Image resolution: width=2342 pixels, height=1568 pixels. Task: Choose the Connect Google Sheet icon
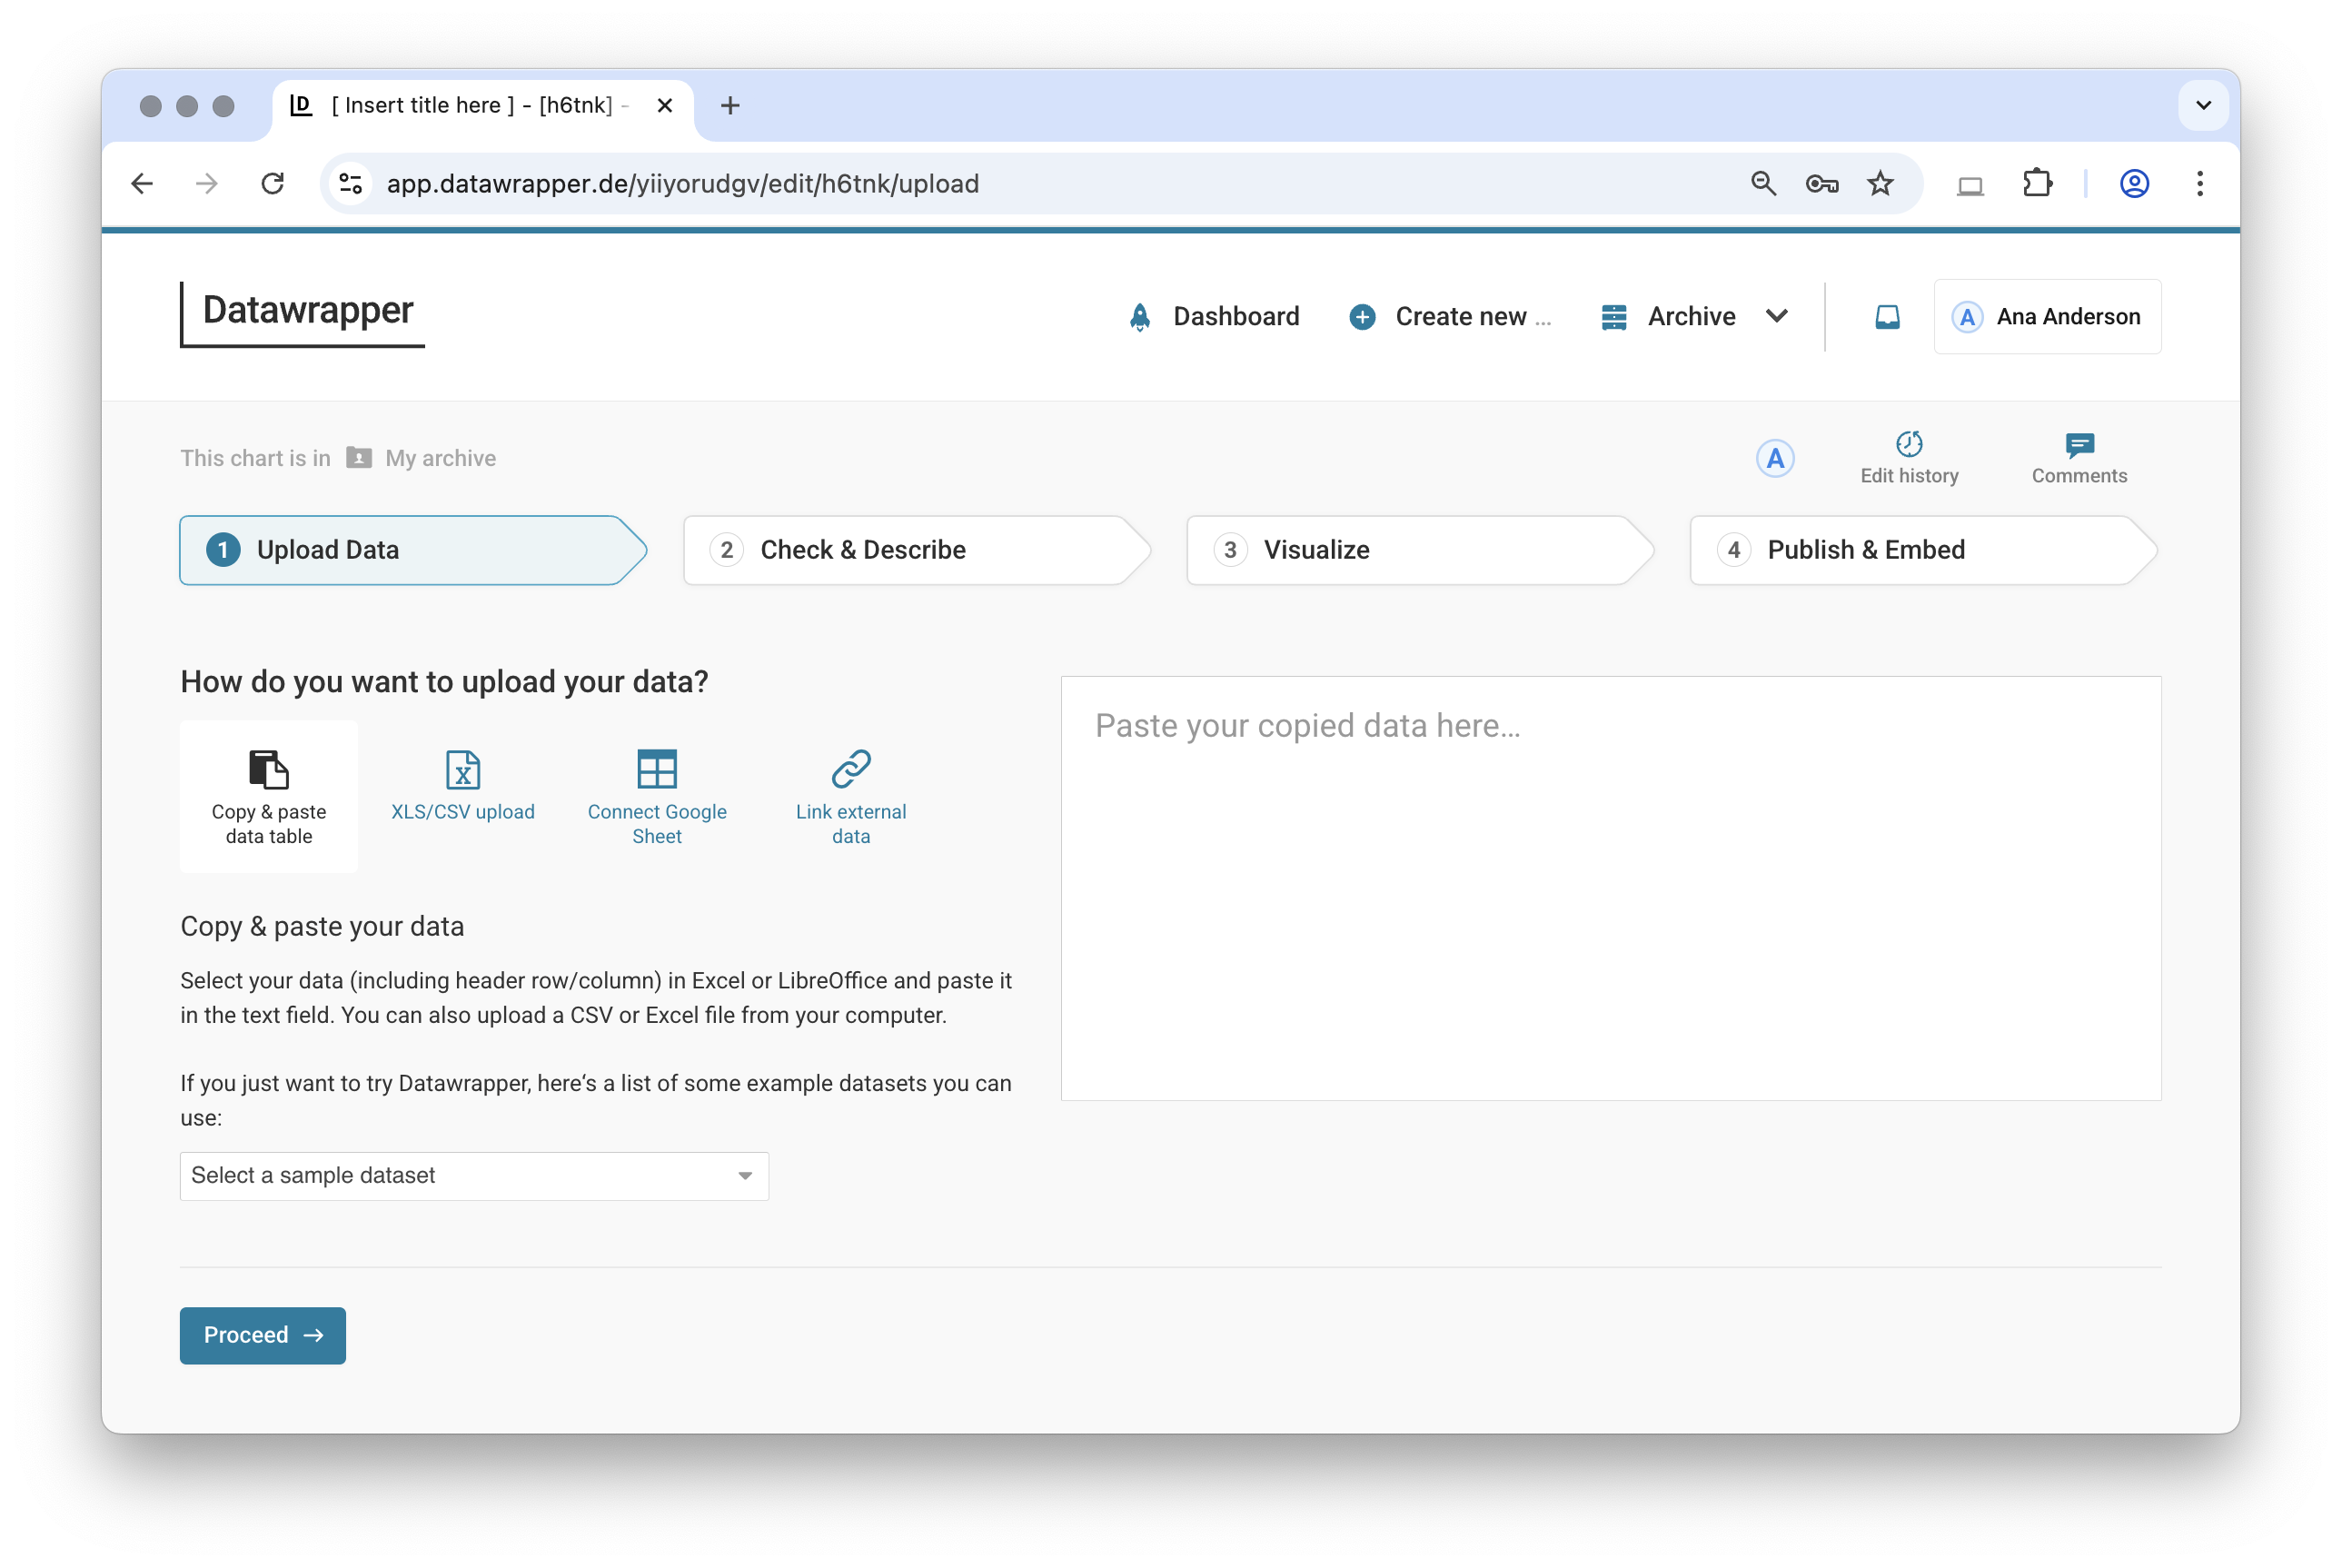657,770
